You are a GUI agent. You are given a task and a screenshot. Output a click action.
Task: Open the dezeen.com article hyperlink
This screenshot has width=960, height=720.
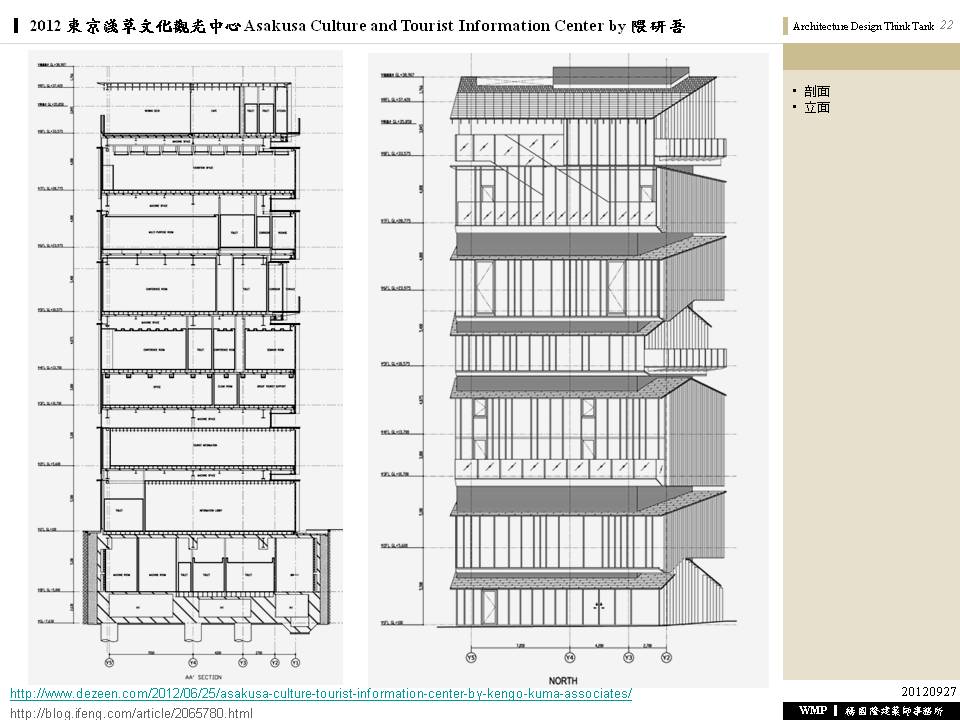coord(320,694)
